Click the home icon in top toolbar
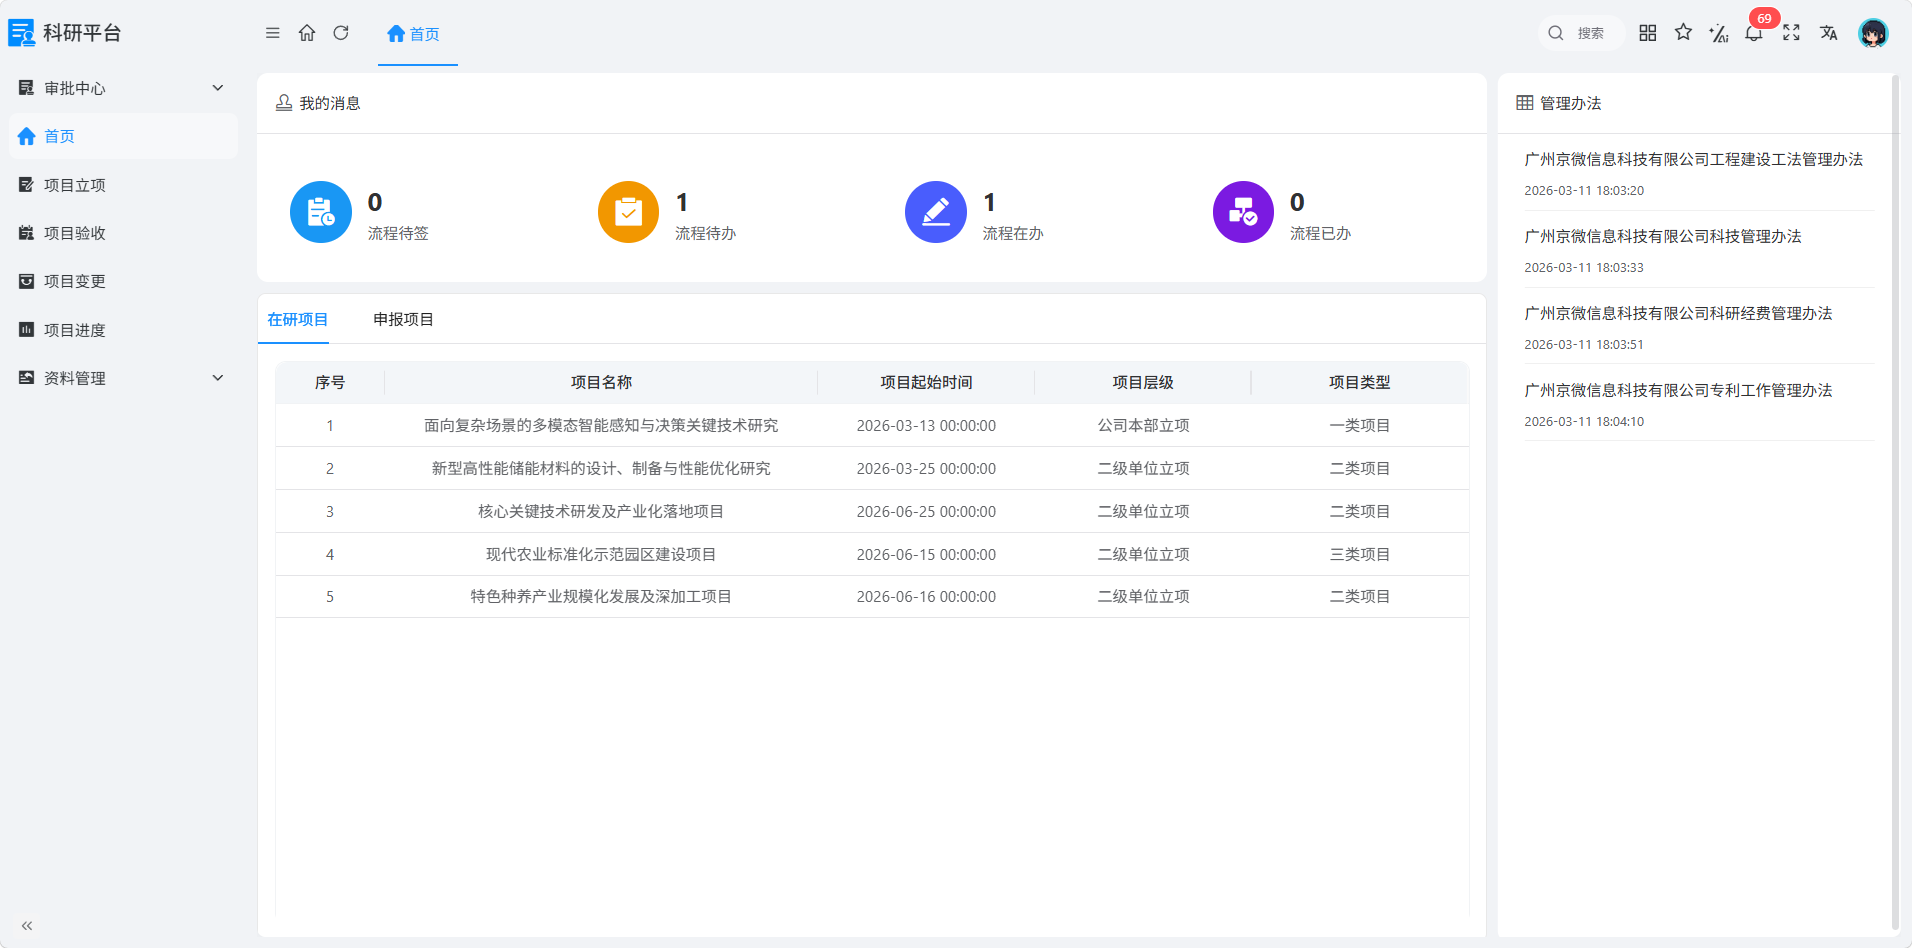Viewport: 1912px width, 948px height. (x=307, y=33)
